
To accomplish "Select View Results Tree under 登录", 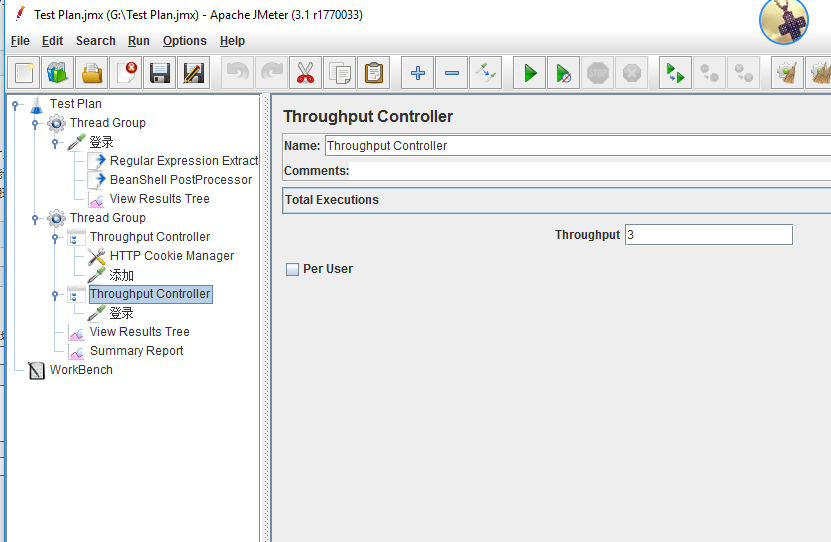I will 160,199.
